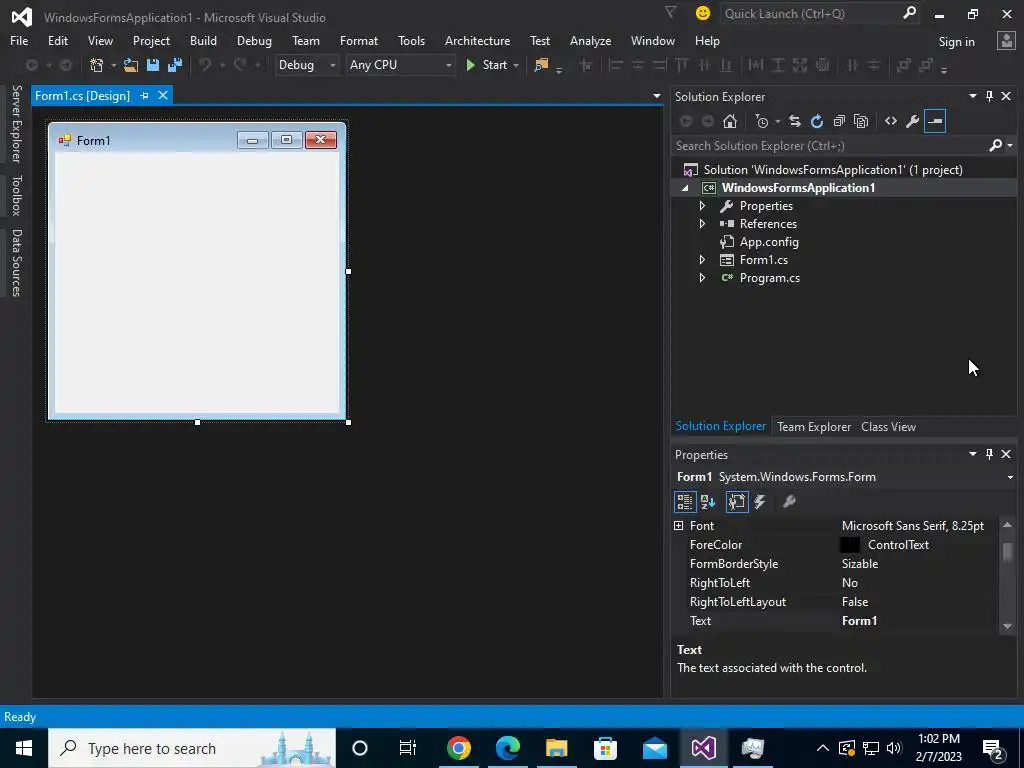Expand the Properties node in Solution Explorer
The width and height of the screenshot is (1024, 768).
[x=702, y=206]
